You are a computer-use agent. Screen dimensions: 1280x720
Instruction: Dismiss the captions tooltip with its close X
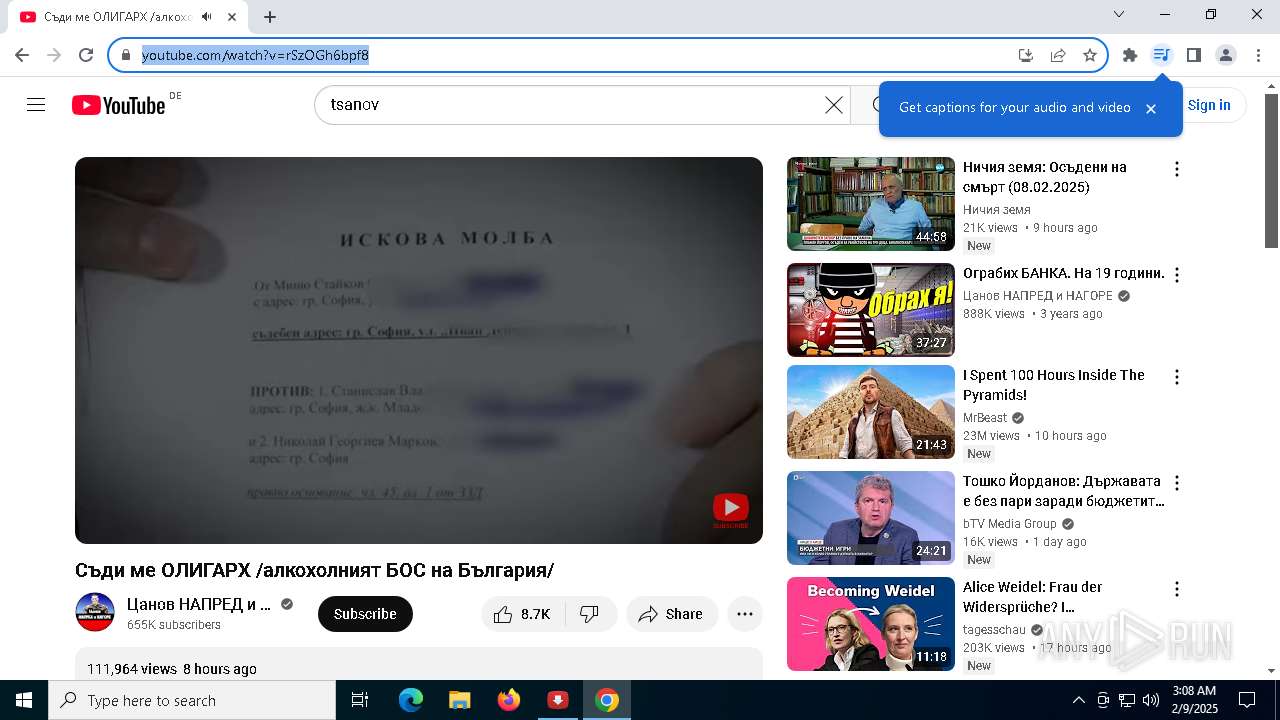(x=1150, y=108)
